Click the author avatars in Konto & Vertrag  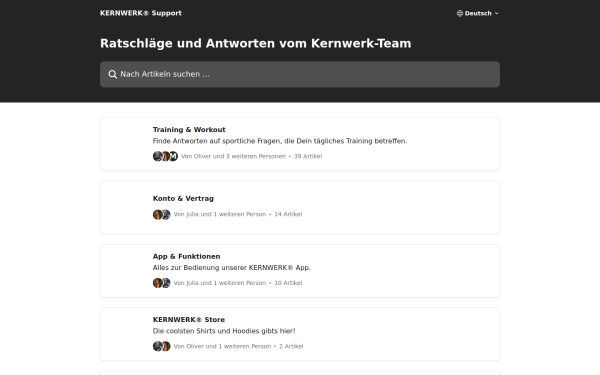click(x=161, y=214)
